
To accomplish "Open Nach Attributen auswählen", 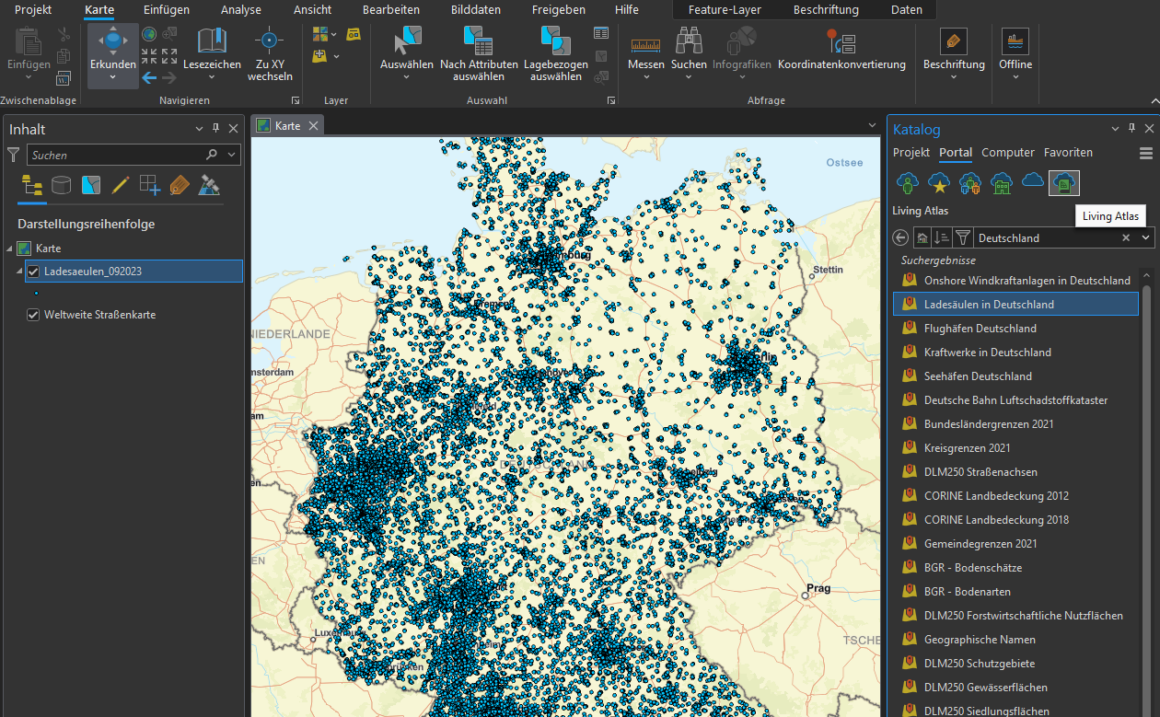I will tap(479, 53).
